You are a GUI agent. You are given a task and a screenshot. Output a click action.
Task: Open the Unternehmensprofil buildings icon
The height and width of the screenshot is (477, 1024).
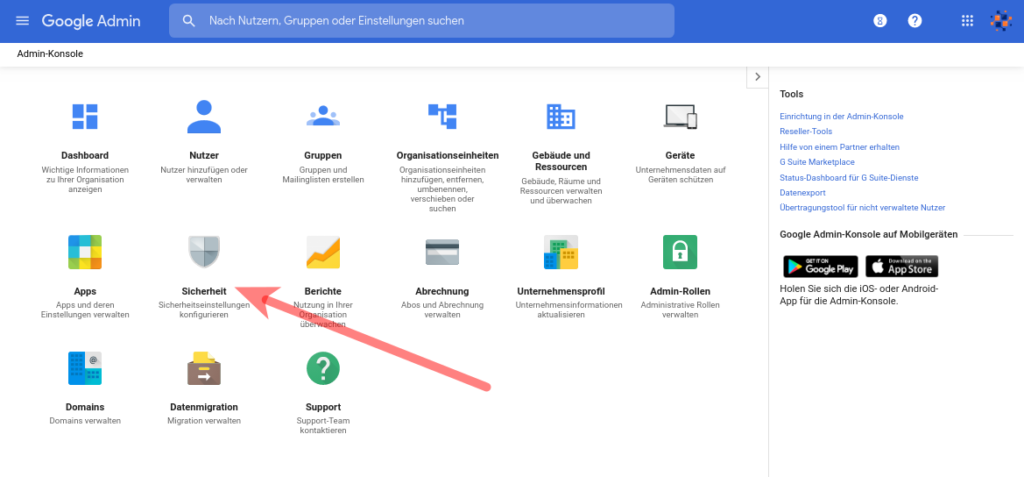561,252
